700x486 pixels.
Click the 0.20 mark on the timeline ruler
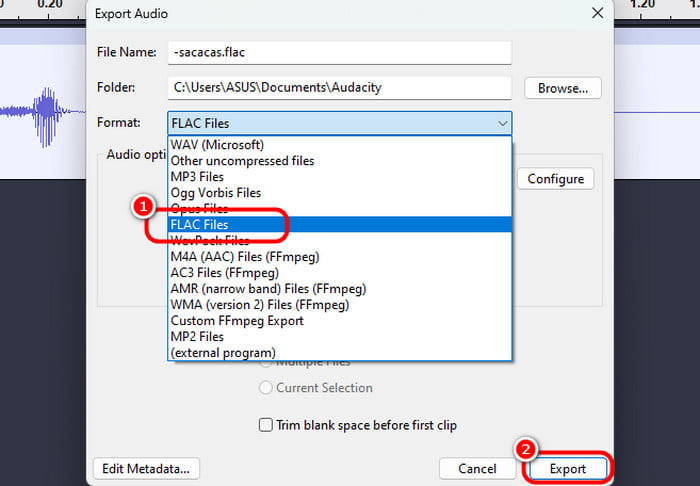(49, 5)
